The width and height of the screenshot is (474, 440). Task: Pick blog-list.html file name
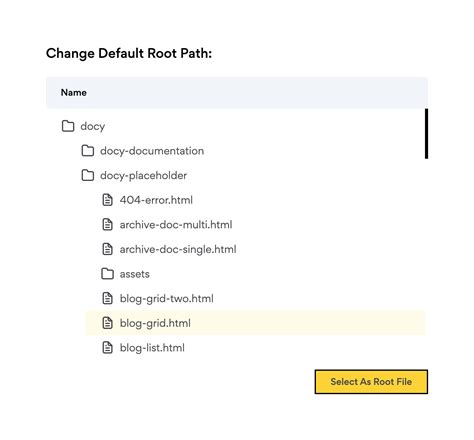tap(152, 348)
